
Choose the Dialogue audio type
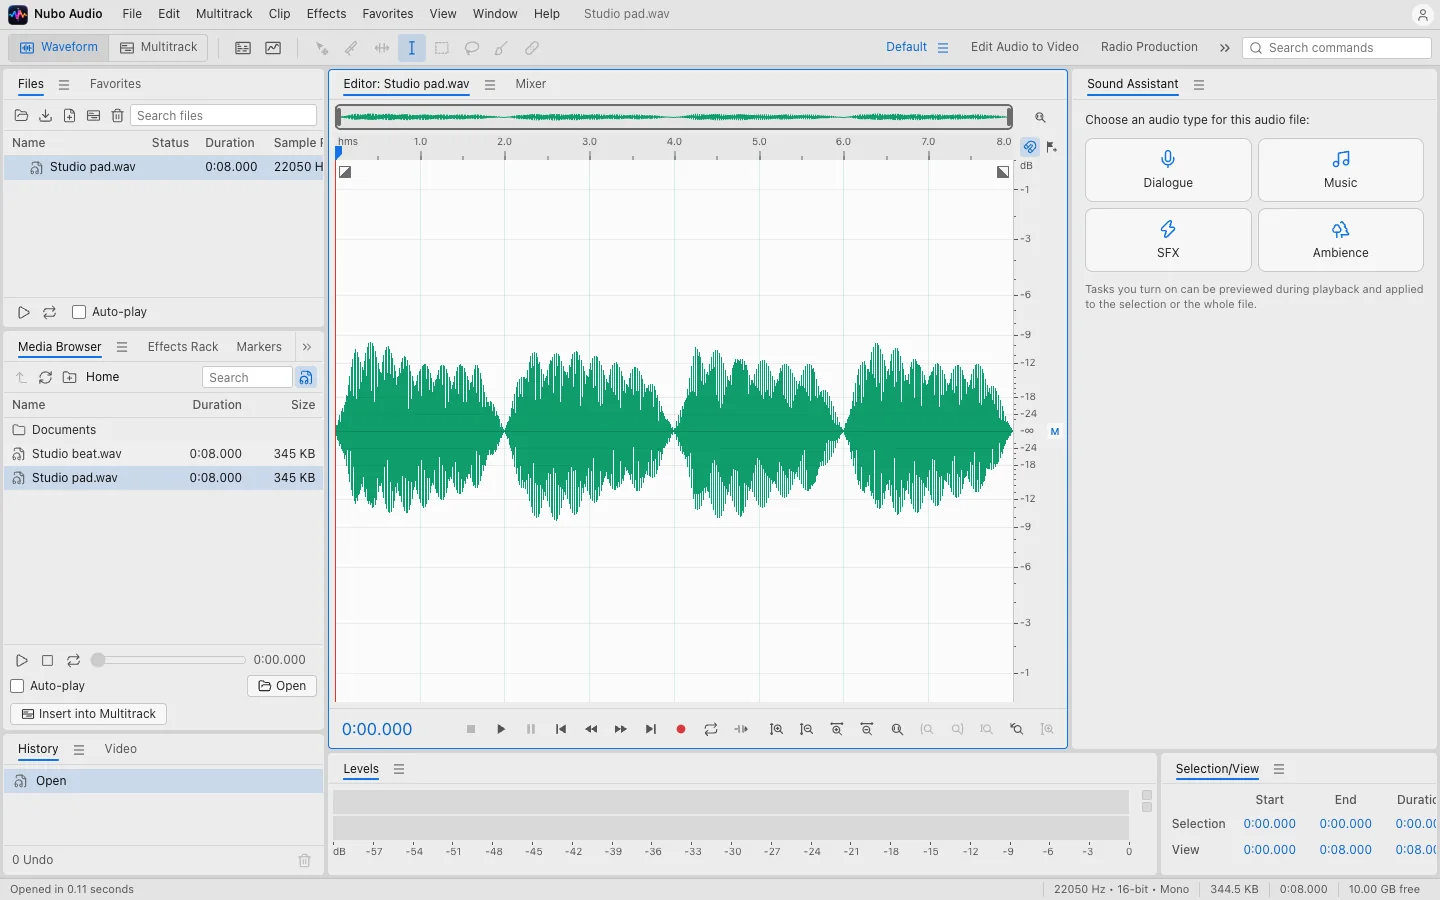point(1168,170)
